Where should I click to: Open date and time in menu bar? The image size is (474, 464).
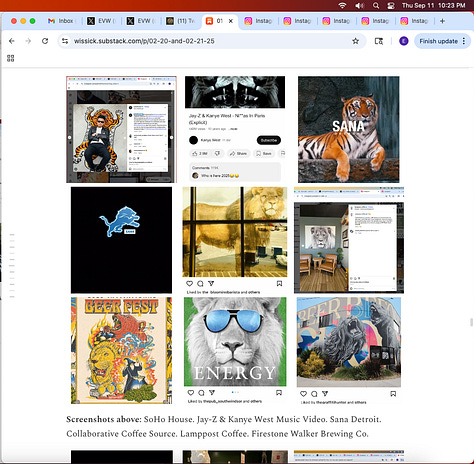pos(433,5)
